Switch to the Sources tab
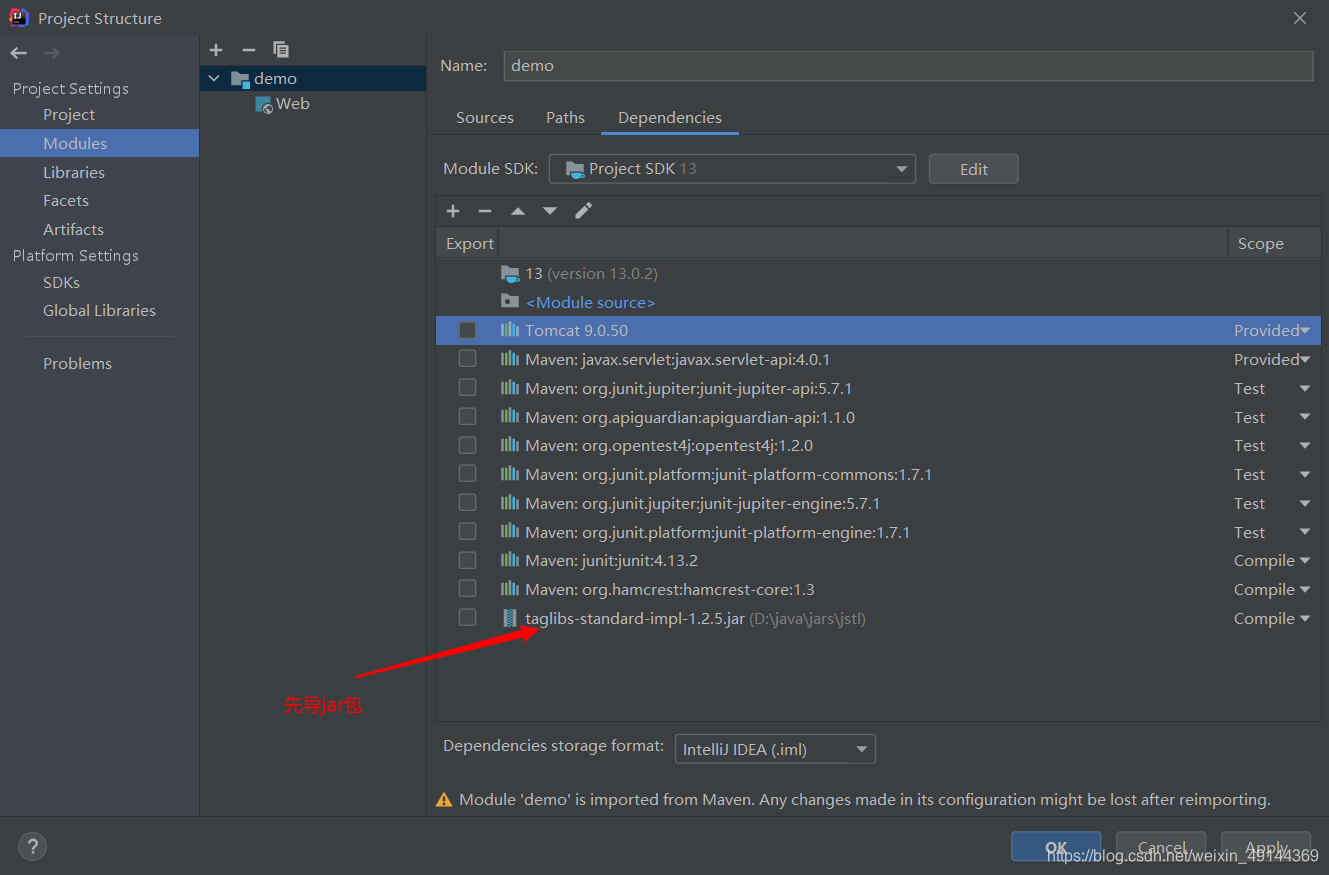Image resolution: width=1329 pixels, height=875 pixels. (485, 118)
